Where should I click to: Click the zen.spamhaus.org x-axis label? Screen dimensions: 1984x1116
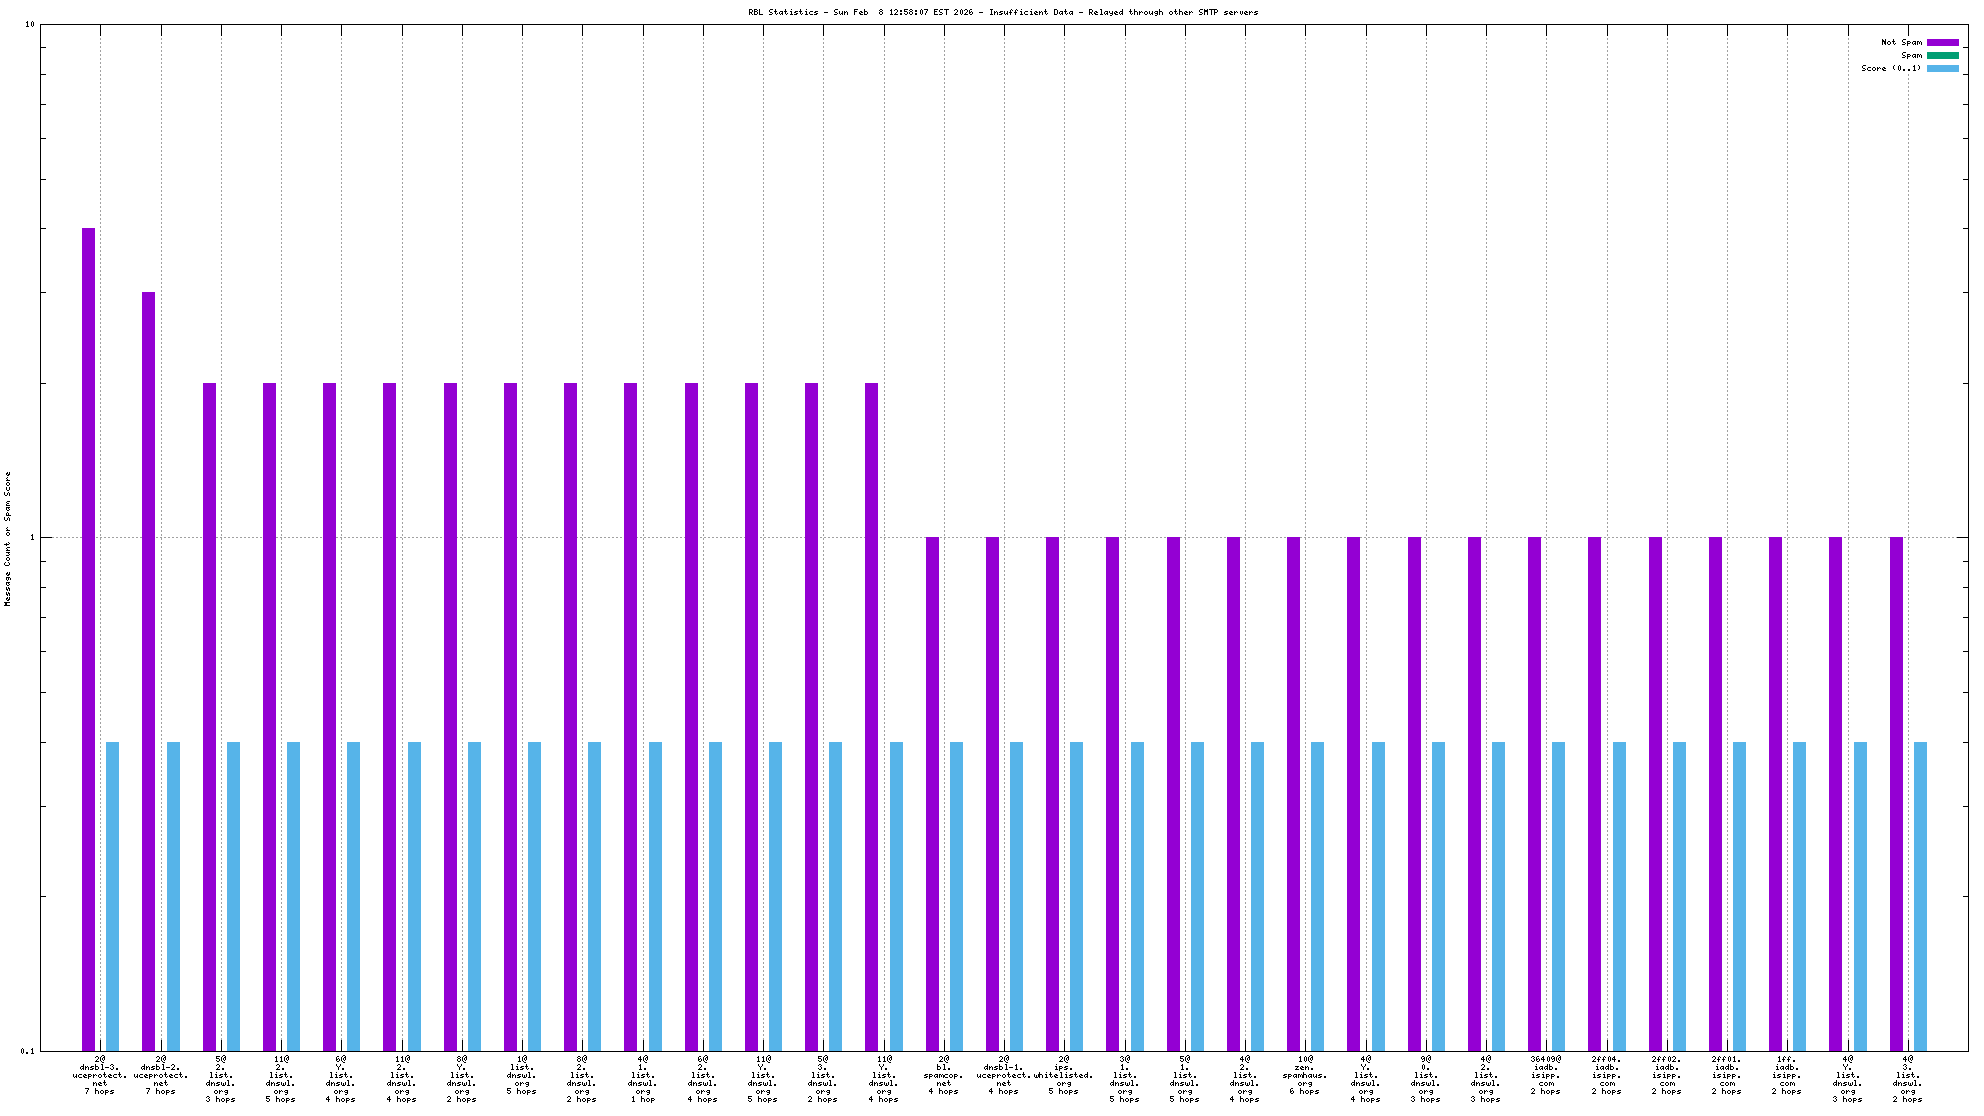(1305, 1075)
